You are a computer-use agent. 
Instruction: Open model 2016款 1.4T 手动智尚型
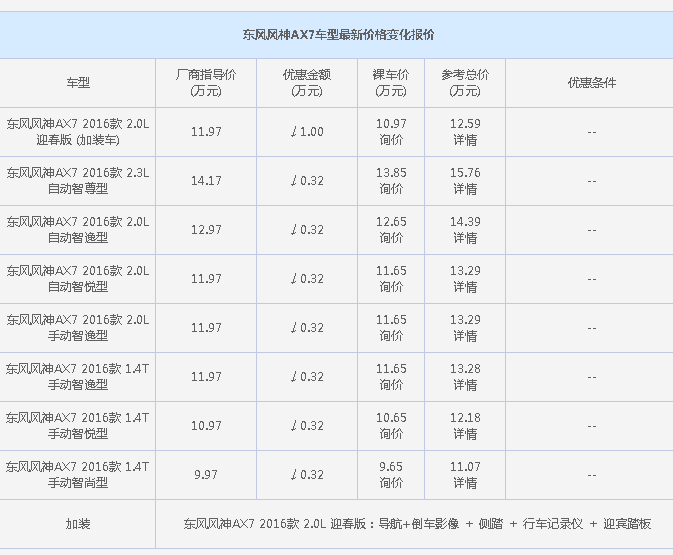77,474
